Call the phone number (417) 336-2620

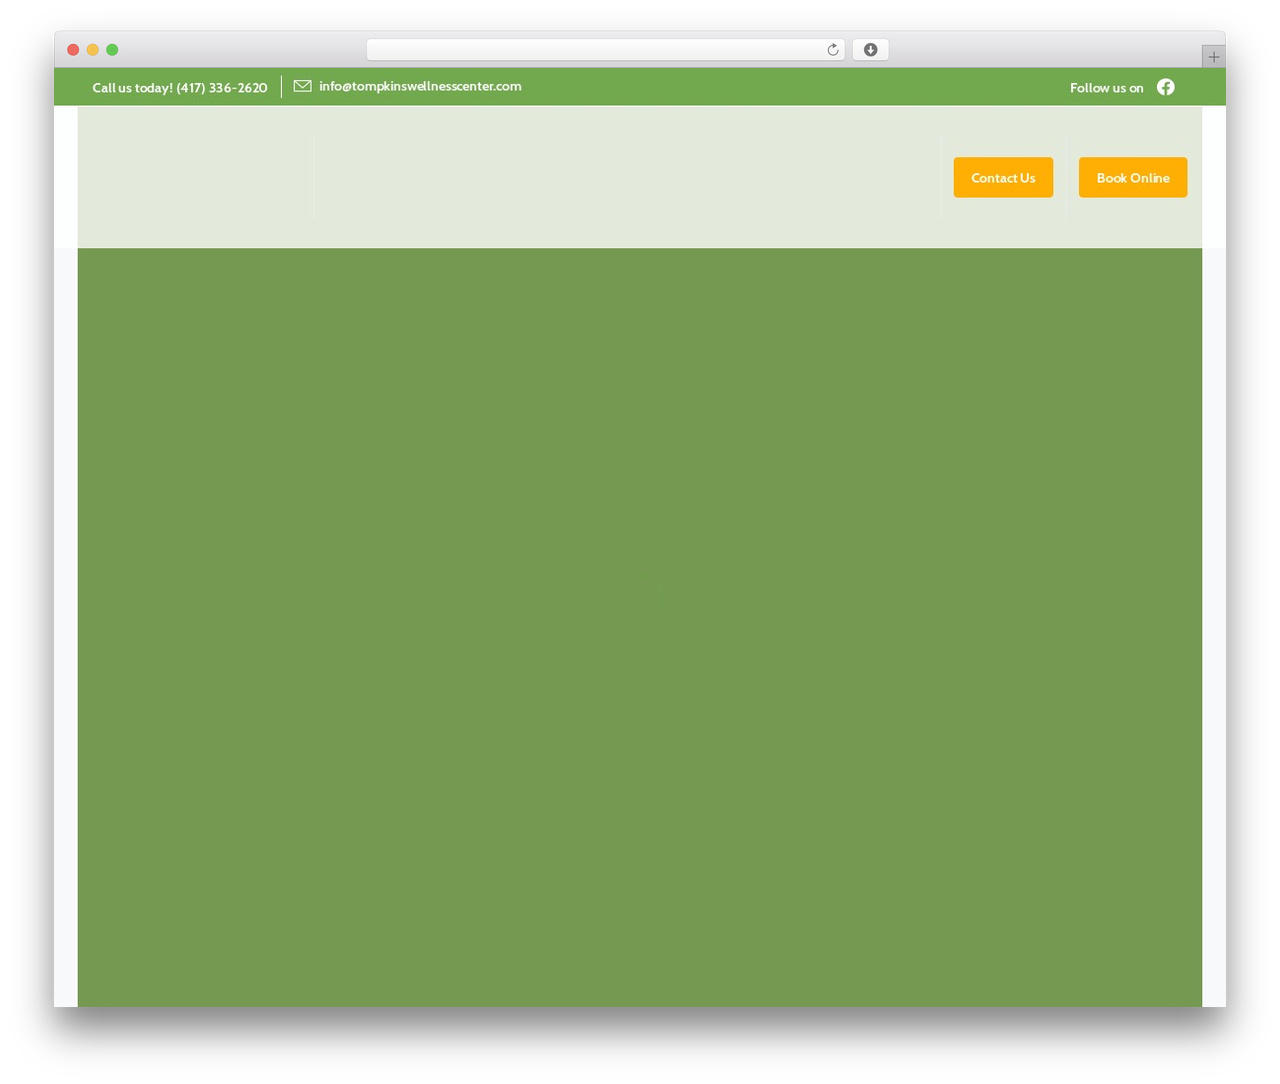(222, 88)
